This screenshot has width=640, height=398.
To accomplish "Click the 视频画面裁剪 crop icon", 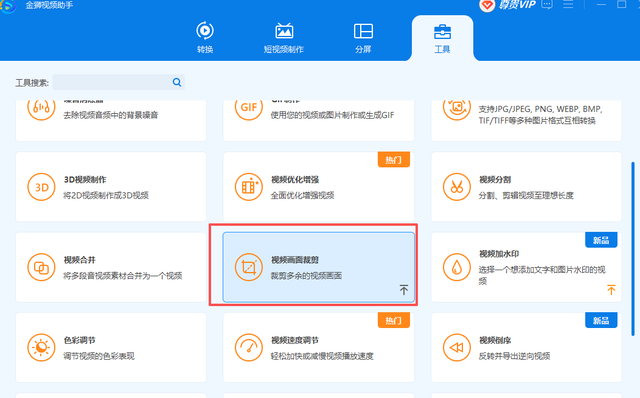I will (249, 267).
